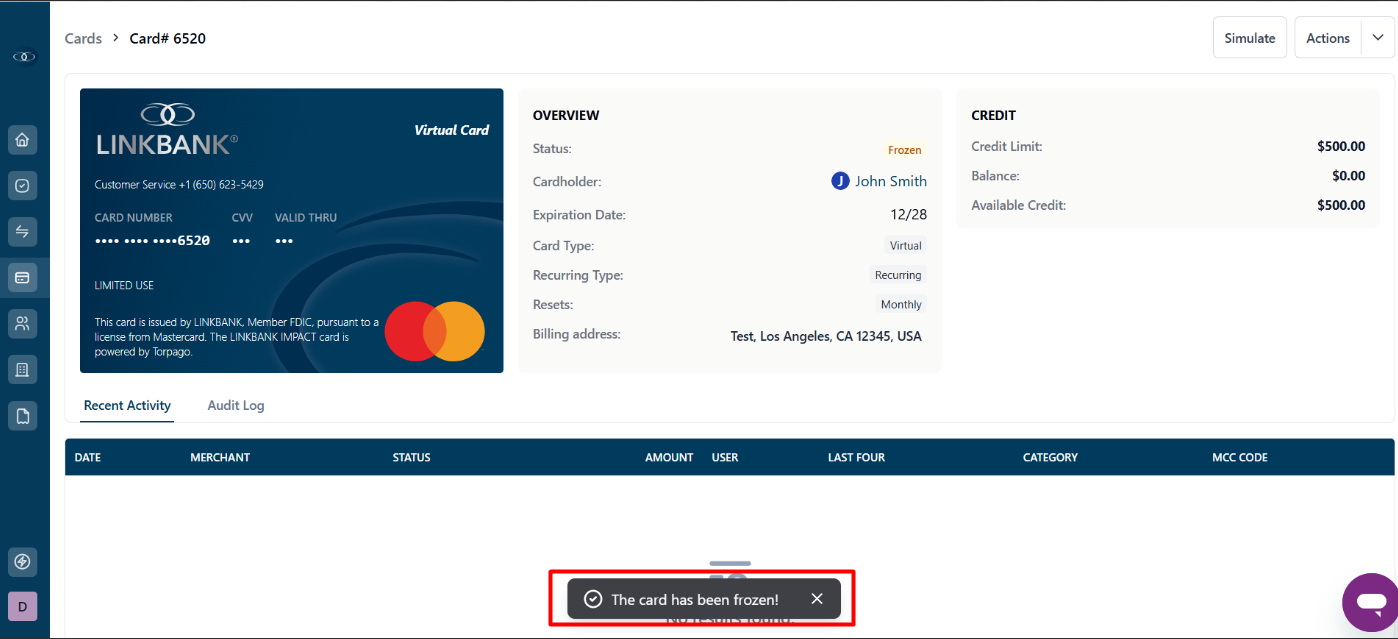Click the Mastercard logo on the card
Viewport: 1398px width, 639px height.
[x=435, y=331]
